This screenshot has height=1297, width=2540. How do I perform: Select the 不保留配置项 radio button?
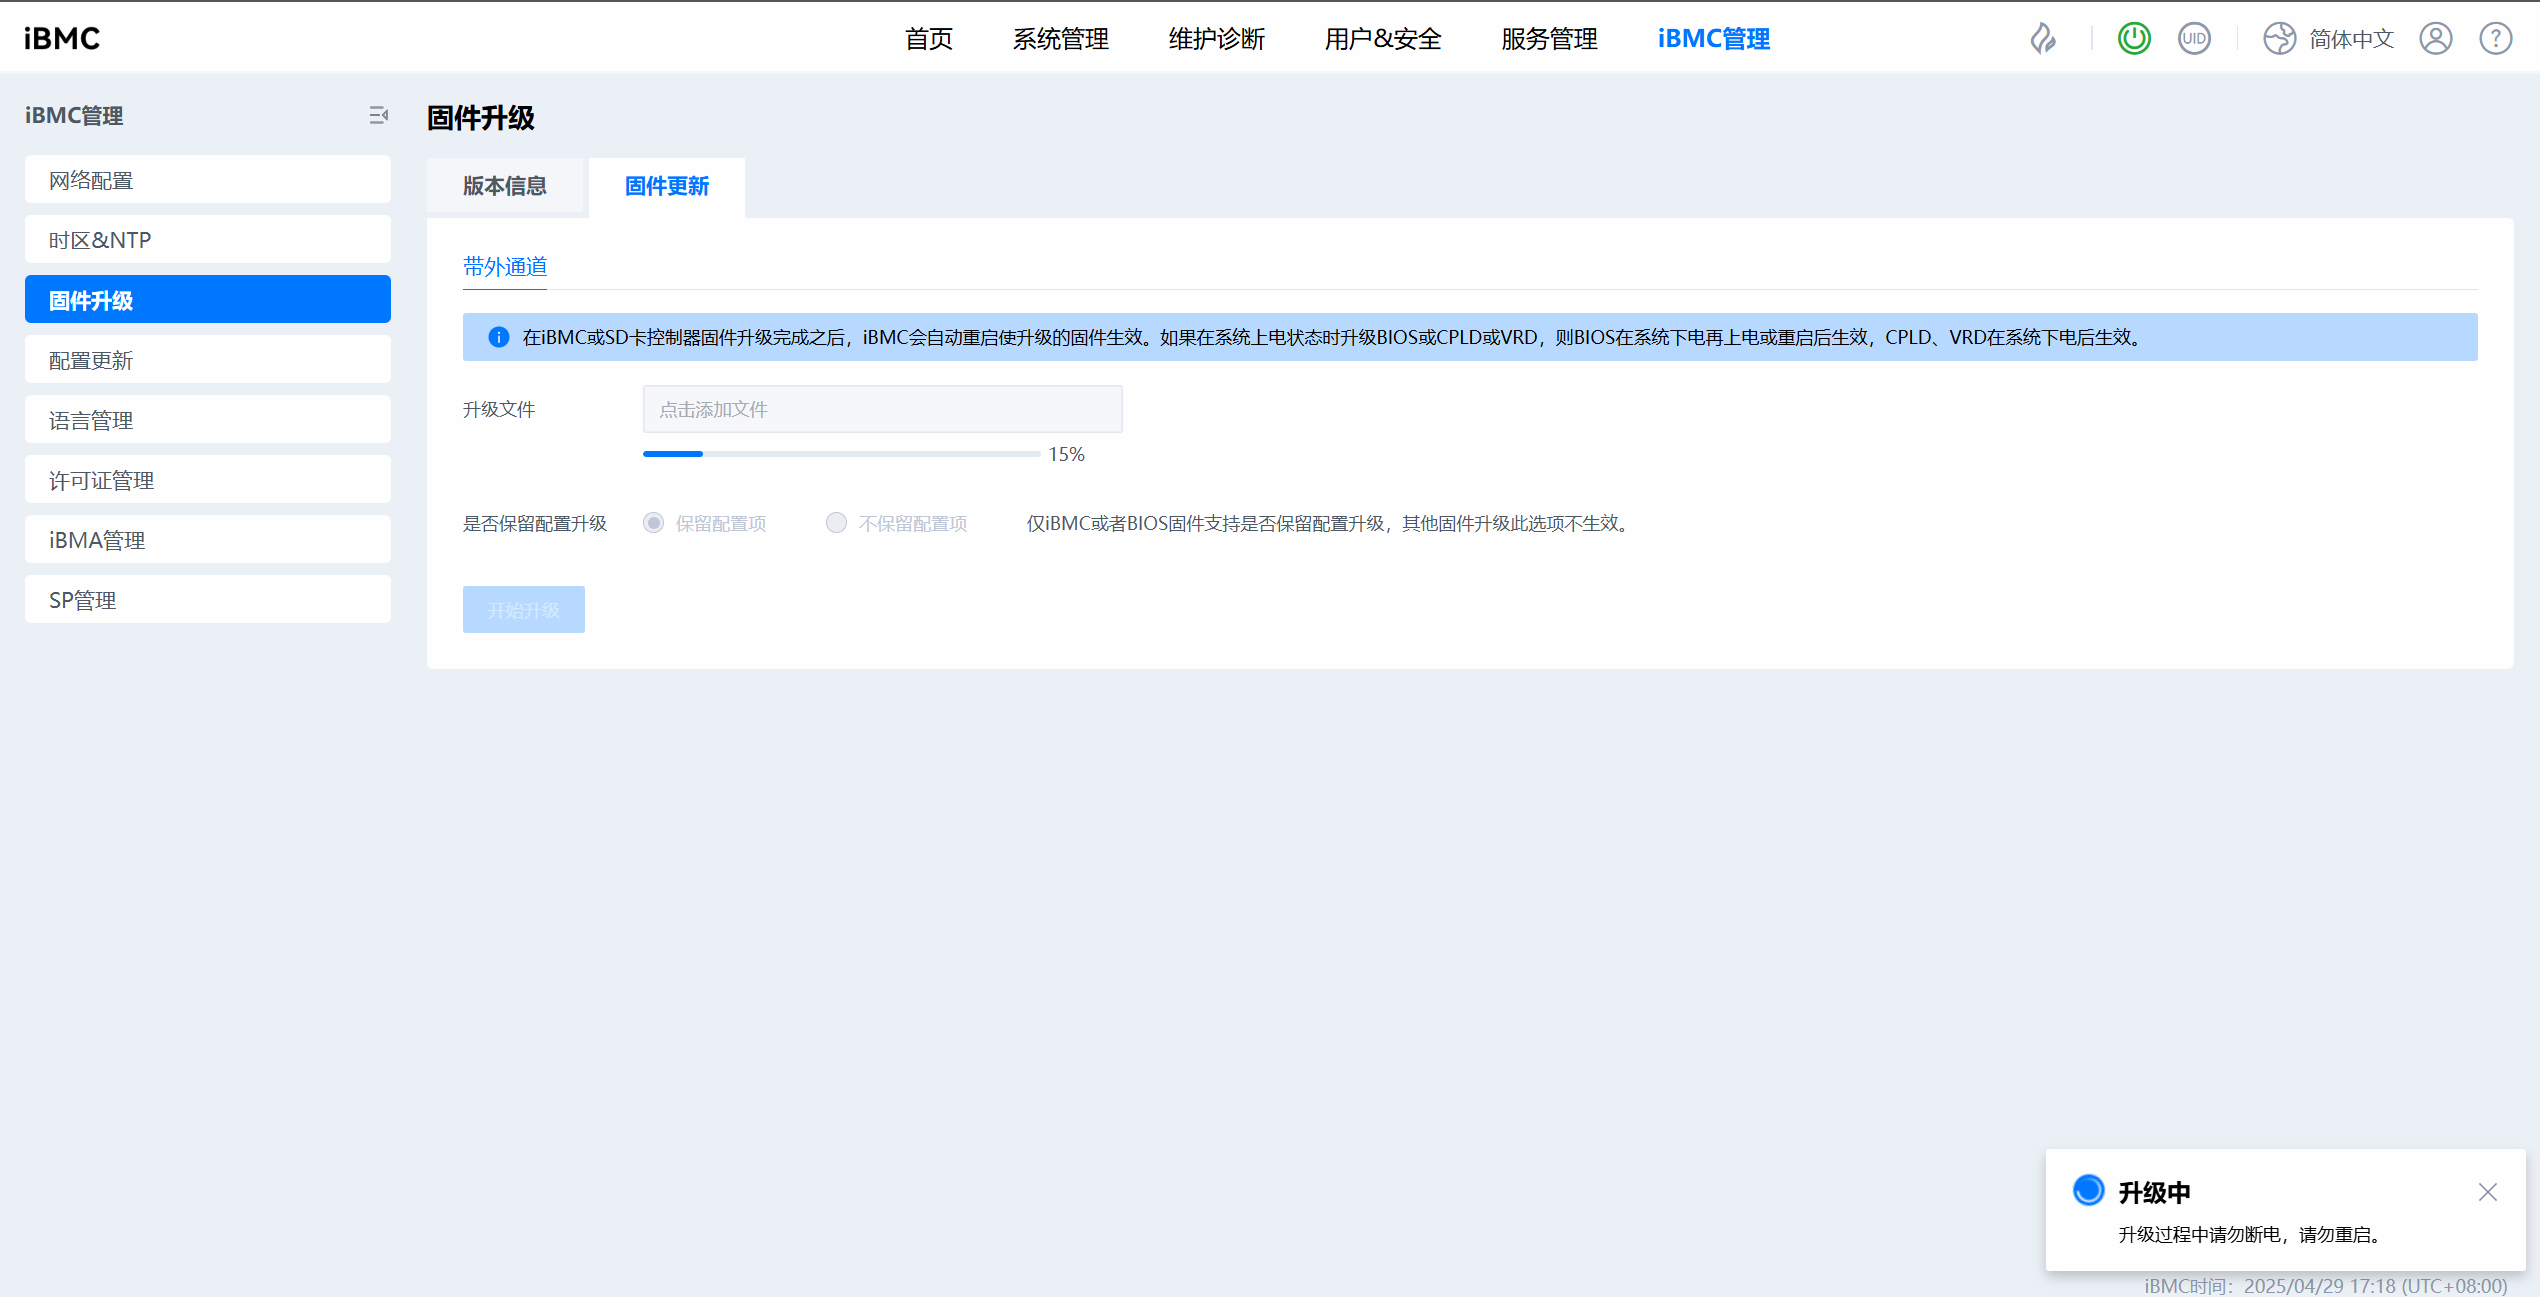click(x=836, y=523)
